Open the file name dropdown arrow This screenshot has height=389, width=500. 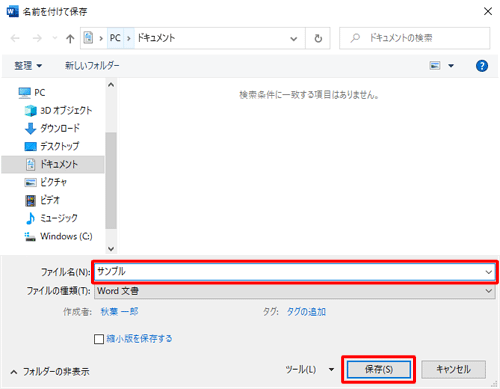489,272
